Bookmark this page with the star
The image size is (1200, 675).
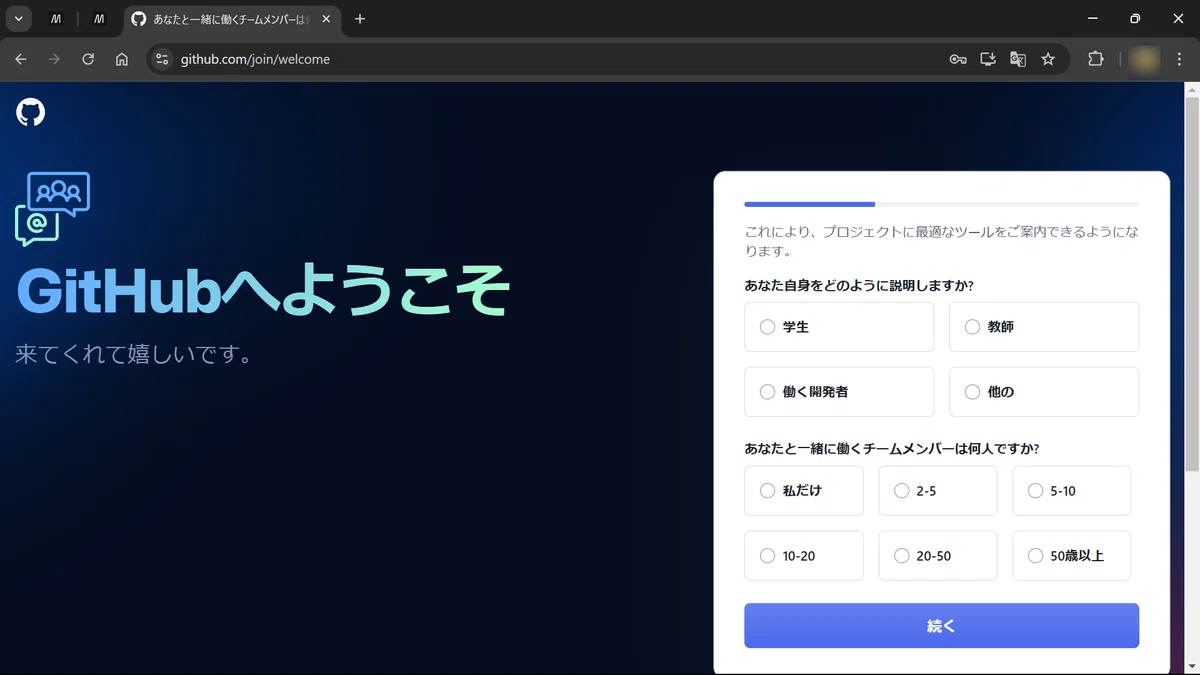[x=1048, y=59]
